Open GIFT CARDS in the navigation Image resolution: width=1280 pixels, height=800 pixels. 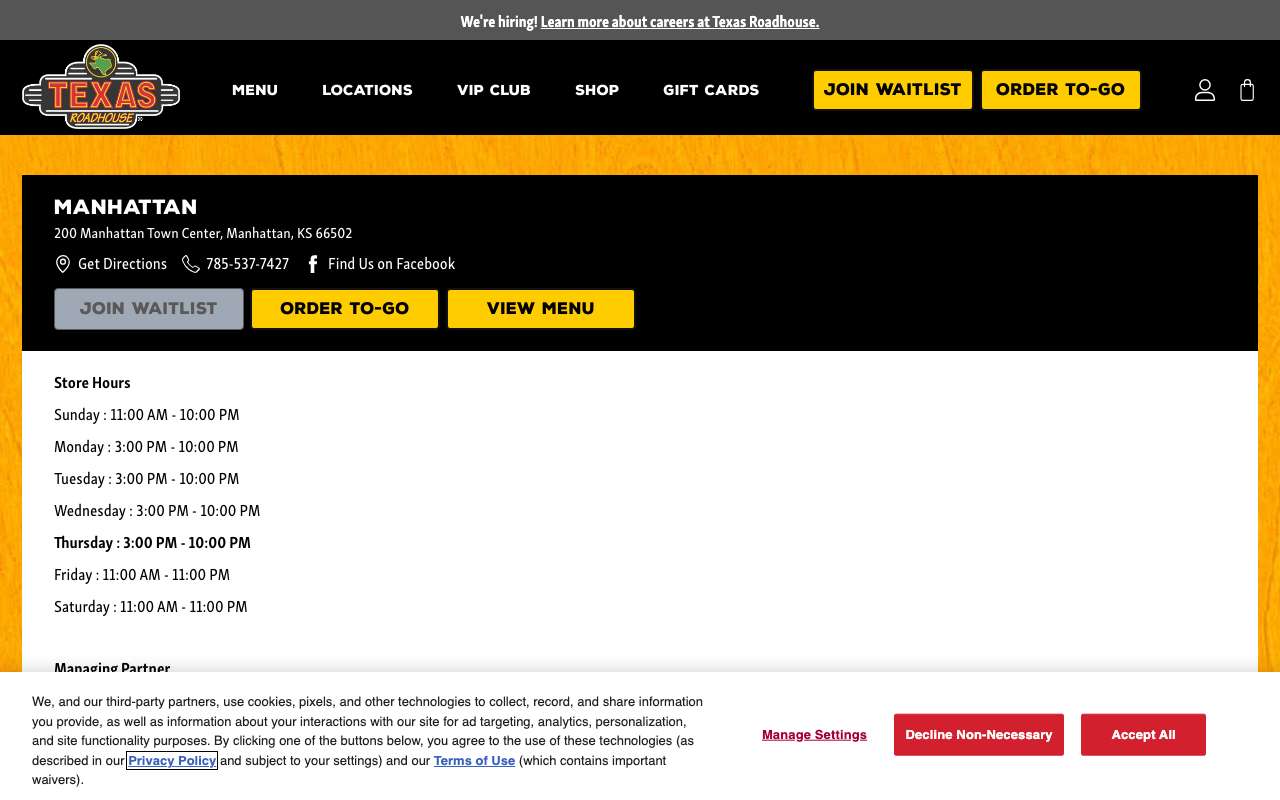711,90
